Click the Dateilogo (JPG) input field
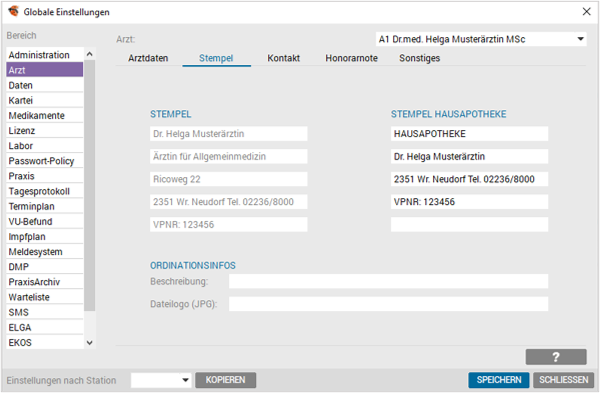 click(x=388, y=304)
